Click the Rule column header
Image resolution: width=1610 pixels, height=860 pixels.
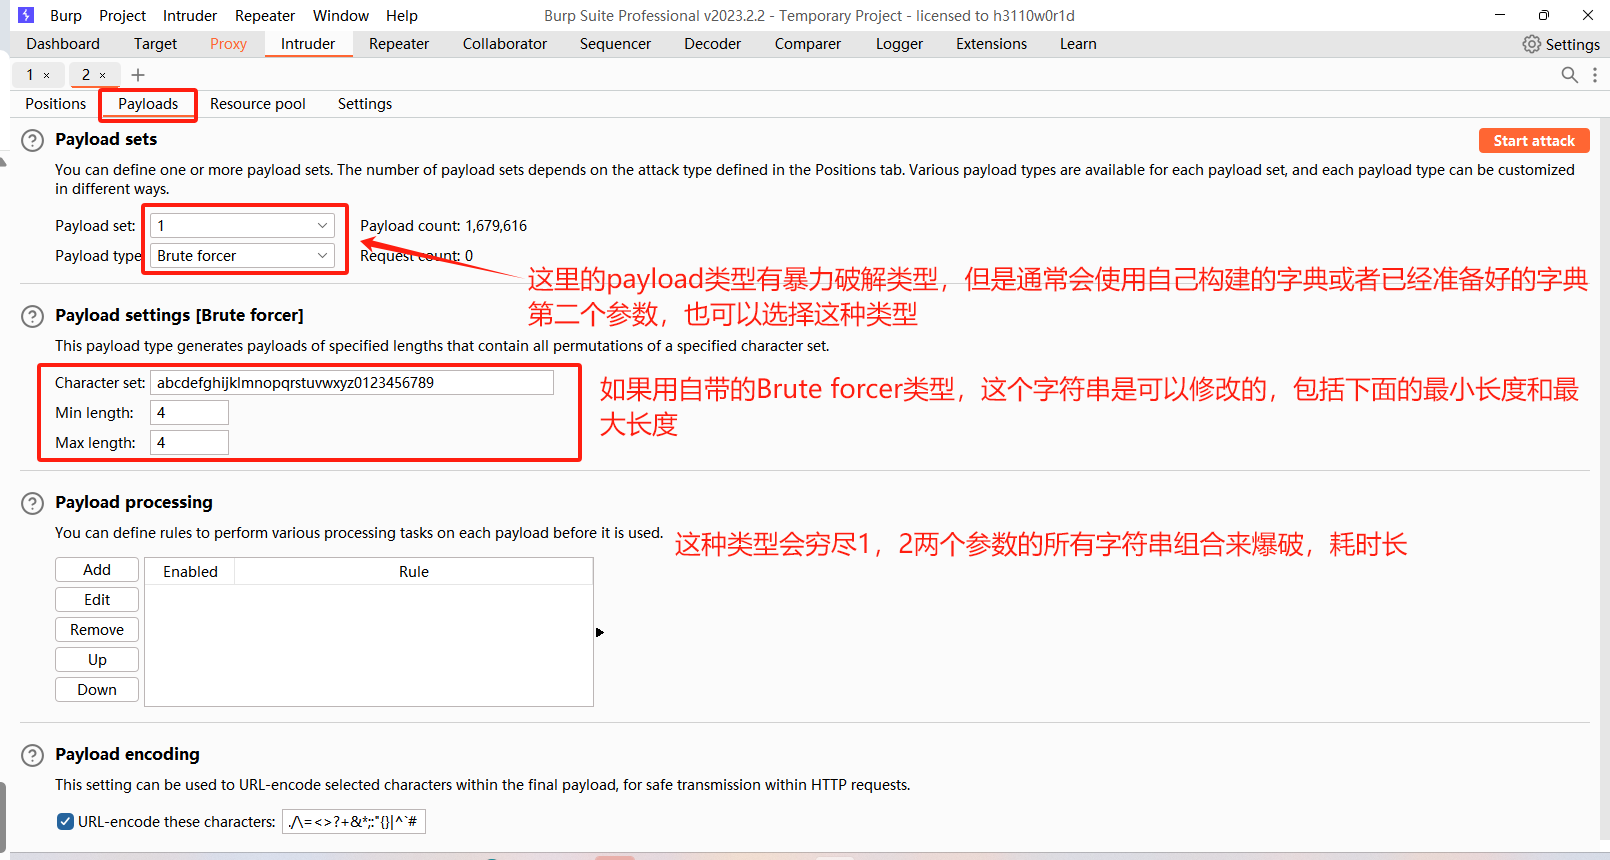414,572
